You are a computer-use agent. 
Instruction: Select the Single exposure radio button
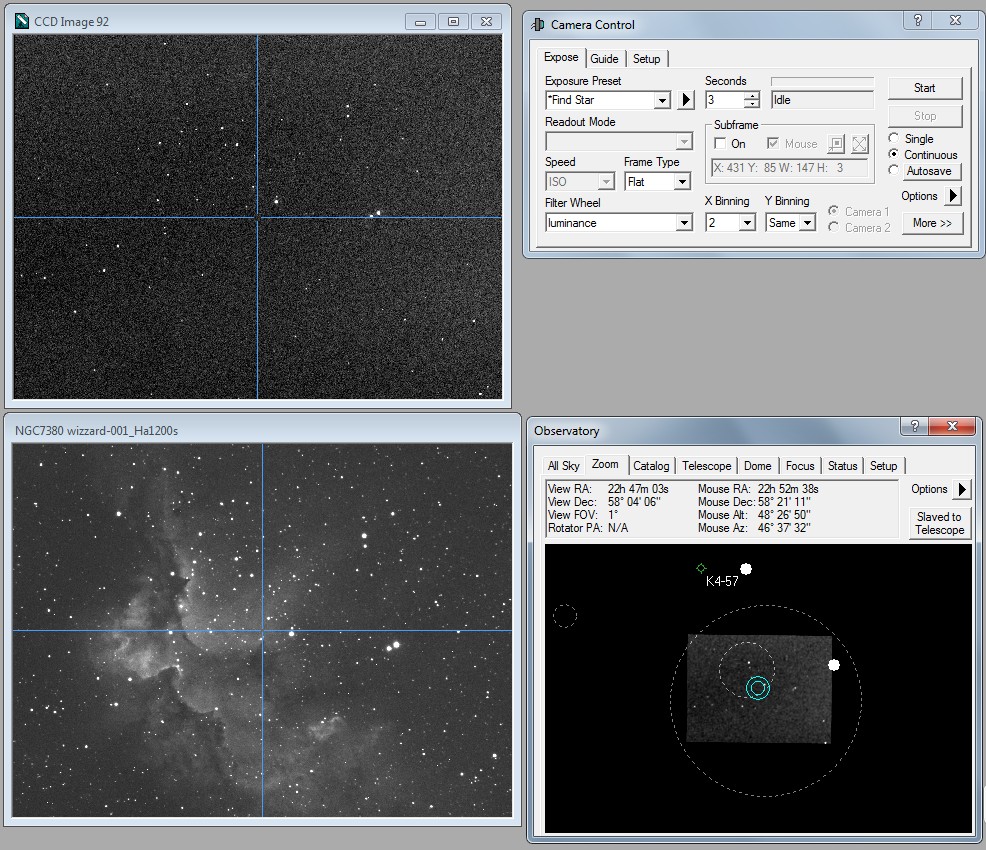click(x=894, y=138)
